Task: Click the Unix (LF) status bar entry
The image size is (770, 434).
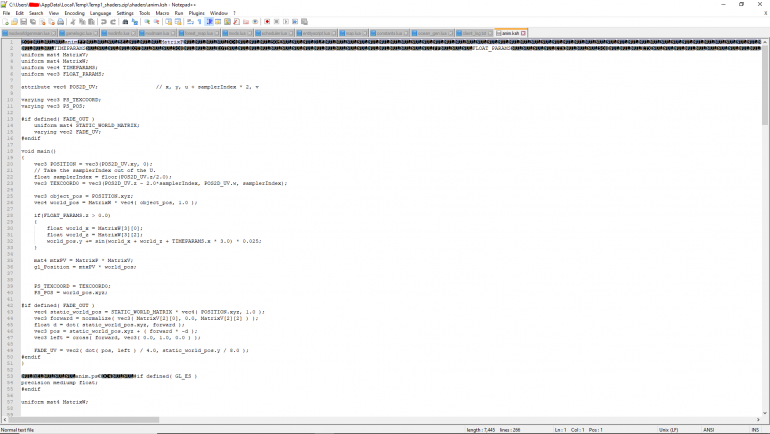Action: click(668, 430)
